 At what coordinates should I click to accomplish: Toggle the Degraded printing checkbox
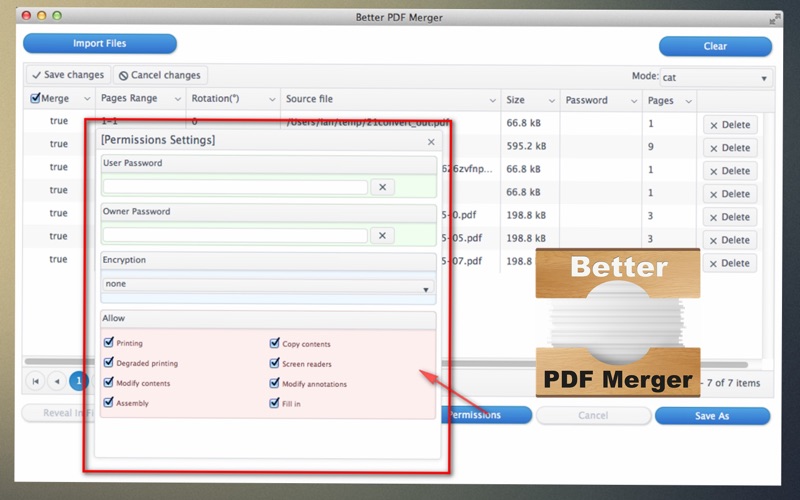[x=109, y=362]
